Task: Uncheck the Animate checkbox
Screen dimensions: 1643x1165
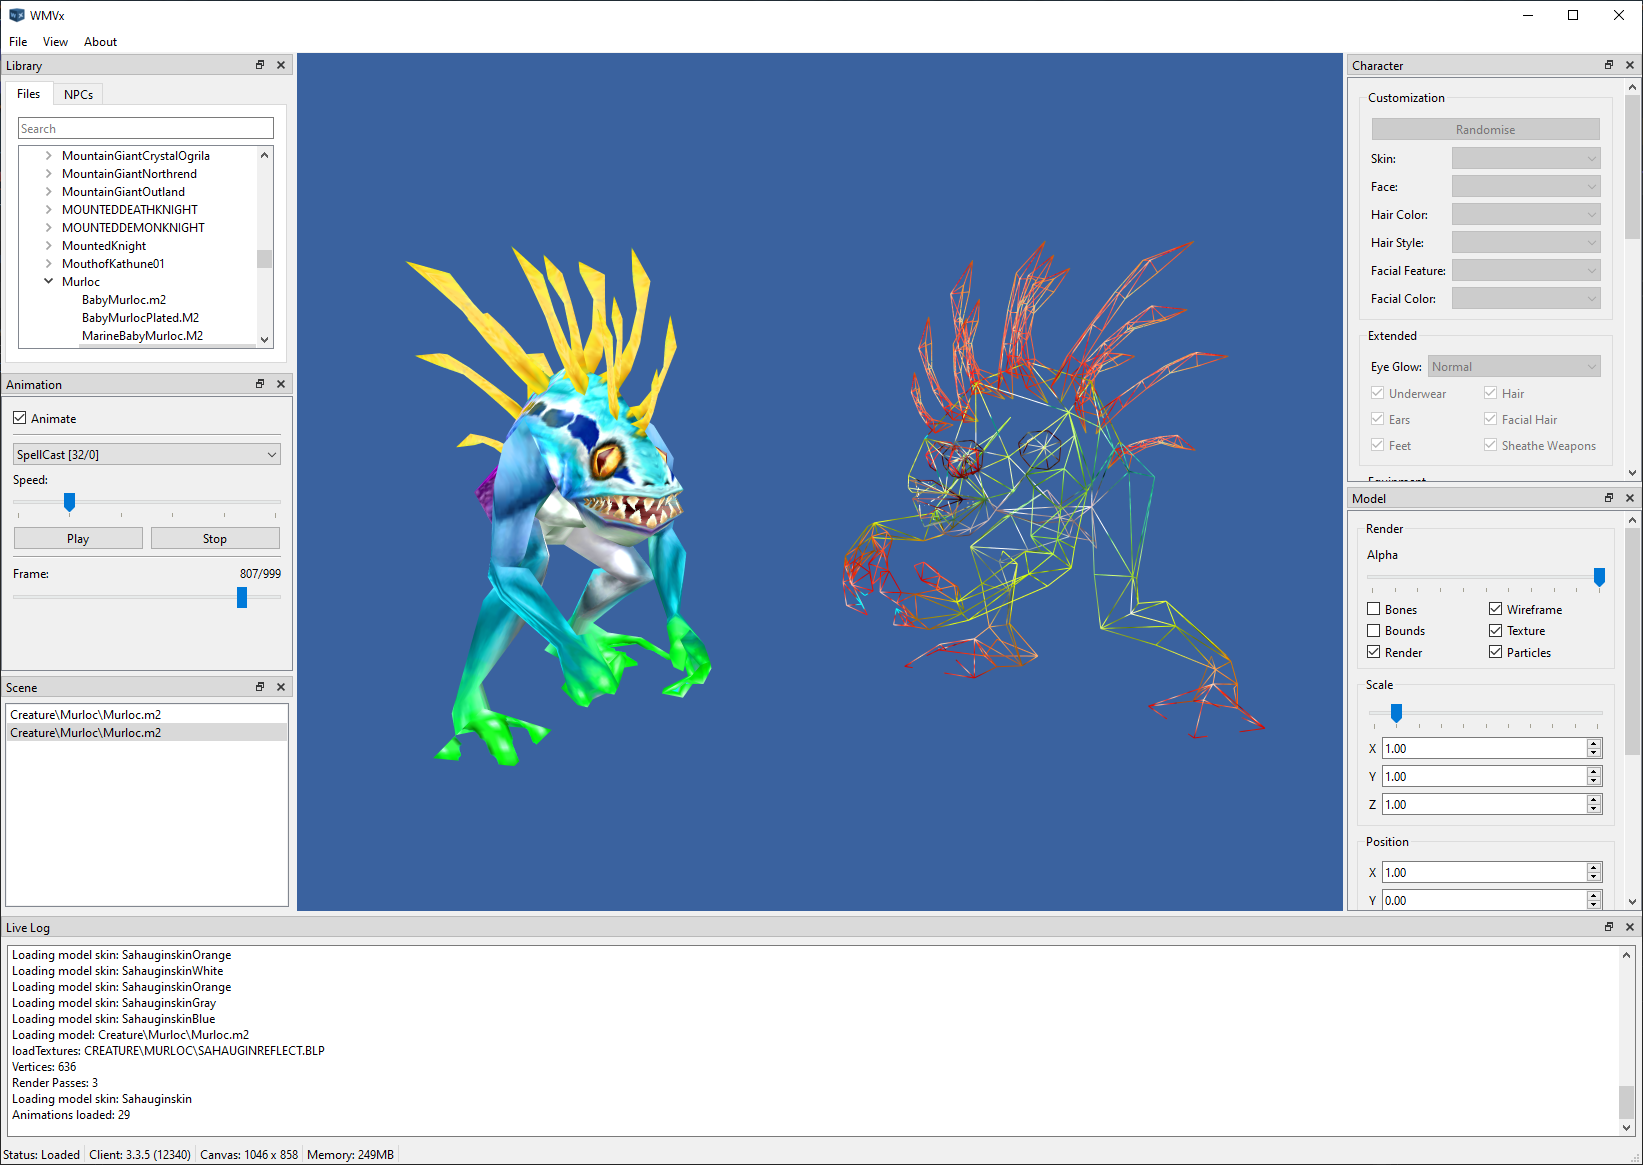Action: point(20,418)
